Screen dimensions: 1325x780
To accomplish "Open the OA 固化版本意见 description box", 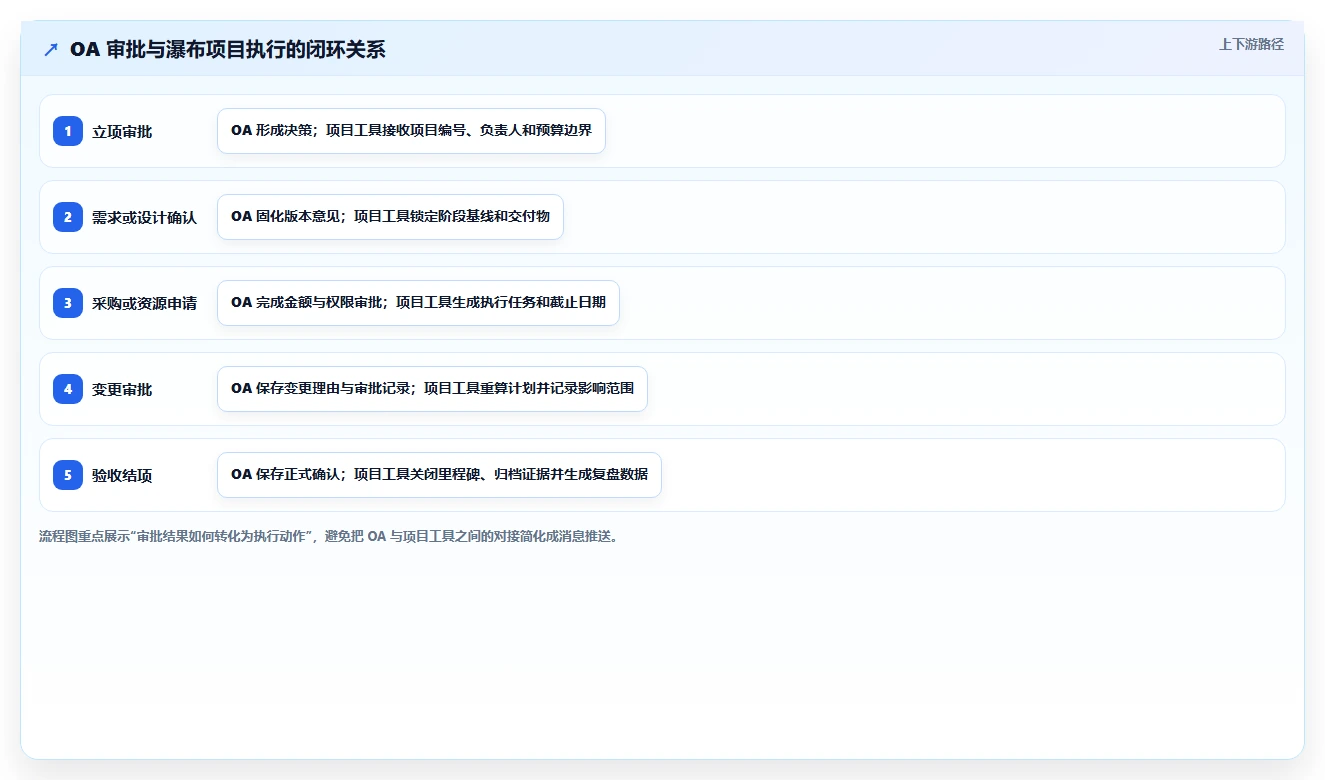I will coord(390,217).
